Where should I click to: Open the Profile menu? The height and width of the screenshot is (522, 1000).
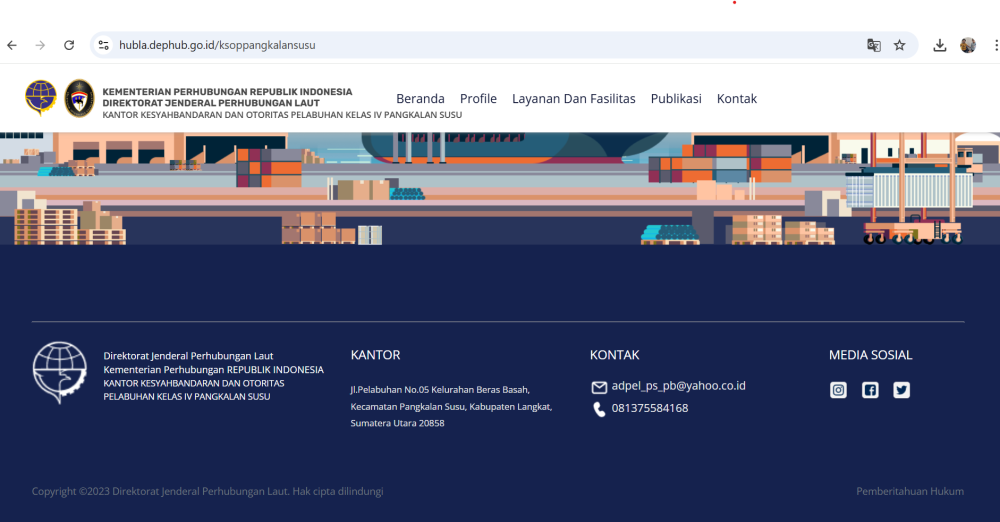coord(478,99)
